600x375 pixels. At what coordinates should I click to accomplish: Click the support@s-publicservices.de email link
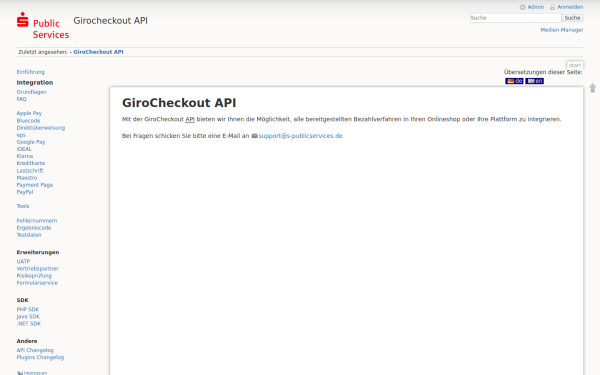pos(300,136)
